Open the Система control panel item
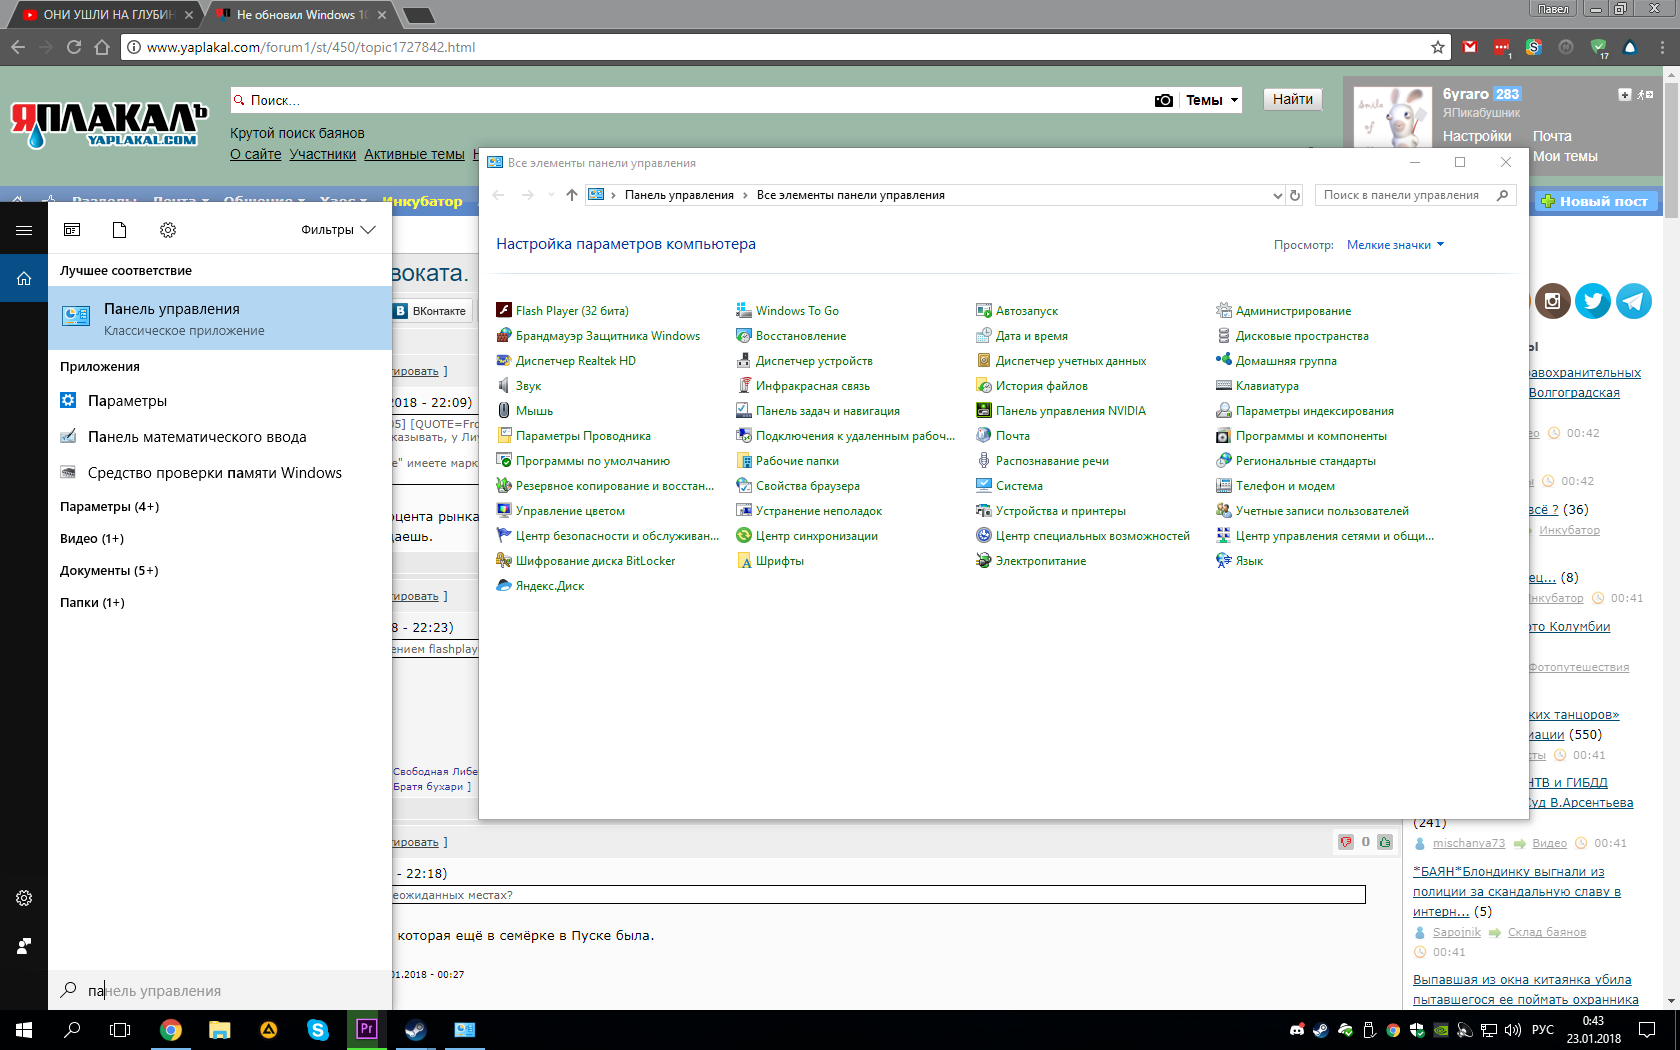The image size is (1680, 1050). (x=1009, y=486)
